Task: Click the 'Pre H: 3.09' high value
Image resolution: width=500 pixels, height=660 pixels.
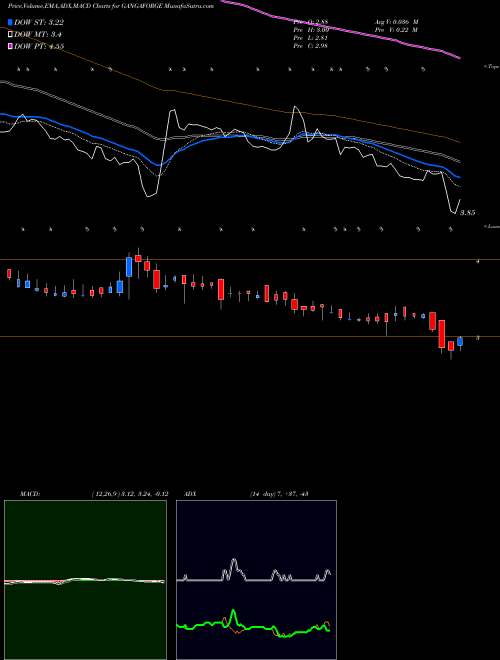Action: click(x=311, y=30)
